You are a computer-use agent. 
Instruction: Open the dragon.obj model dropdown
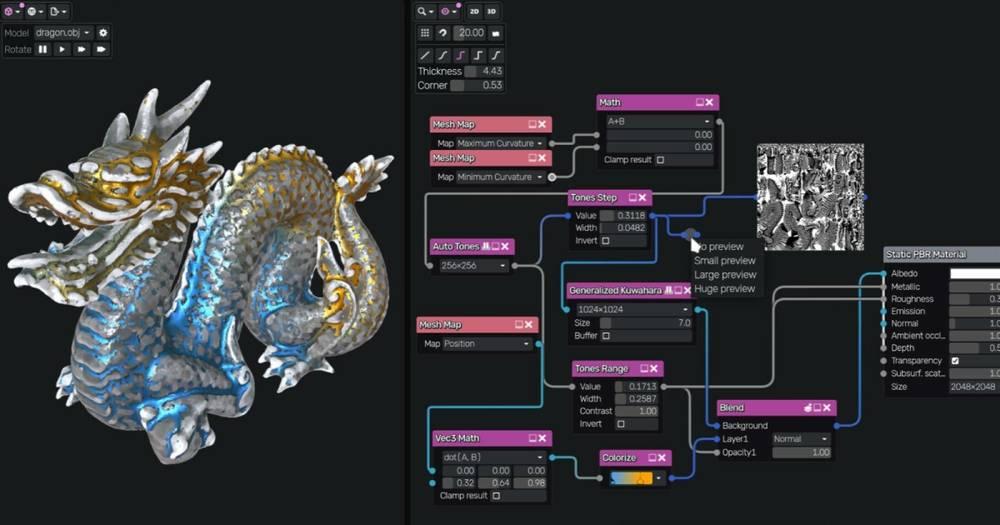pyautogui.click(x=63, y=33)
